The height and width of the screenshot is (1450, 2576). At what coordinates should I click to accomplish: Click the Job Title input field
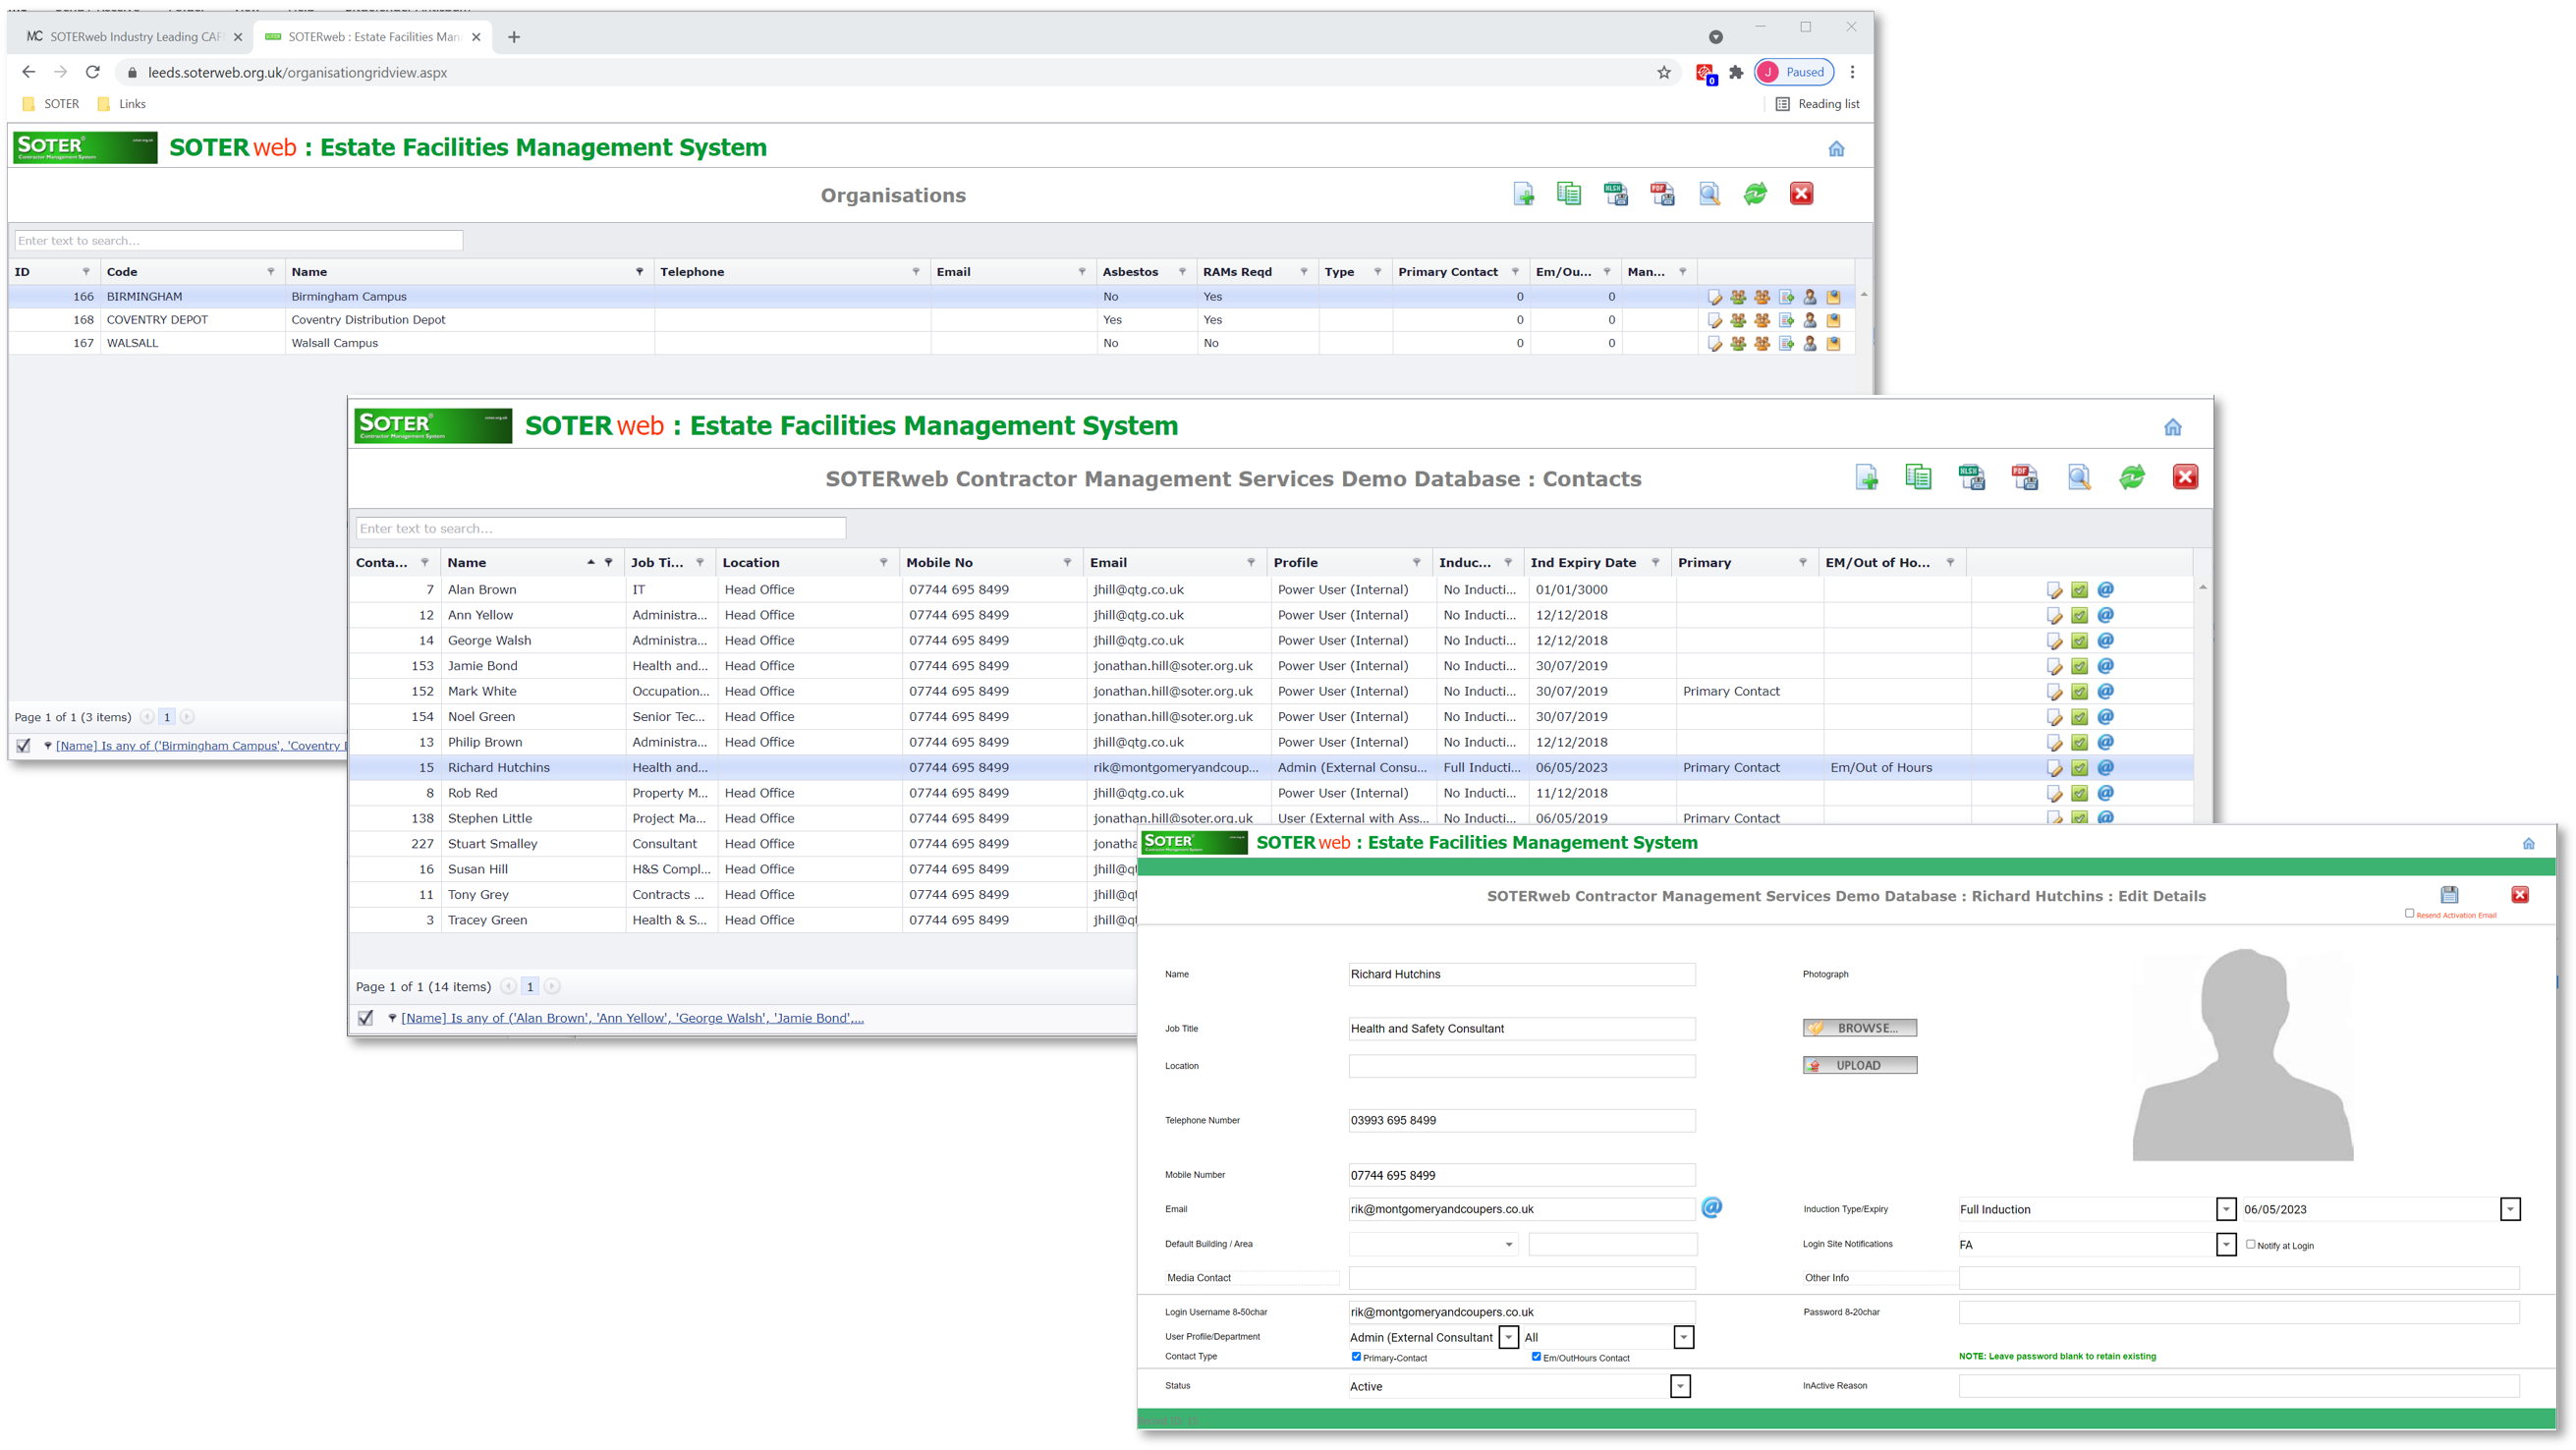(1521, 1029)
